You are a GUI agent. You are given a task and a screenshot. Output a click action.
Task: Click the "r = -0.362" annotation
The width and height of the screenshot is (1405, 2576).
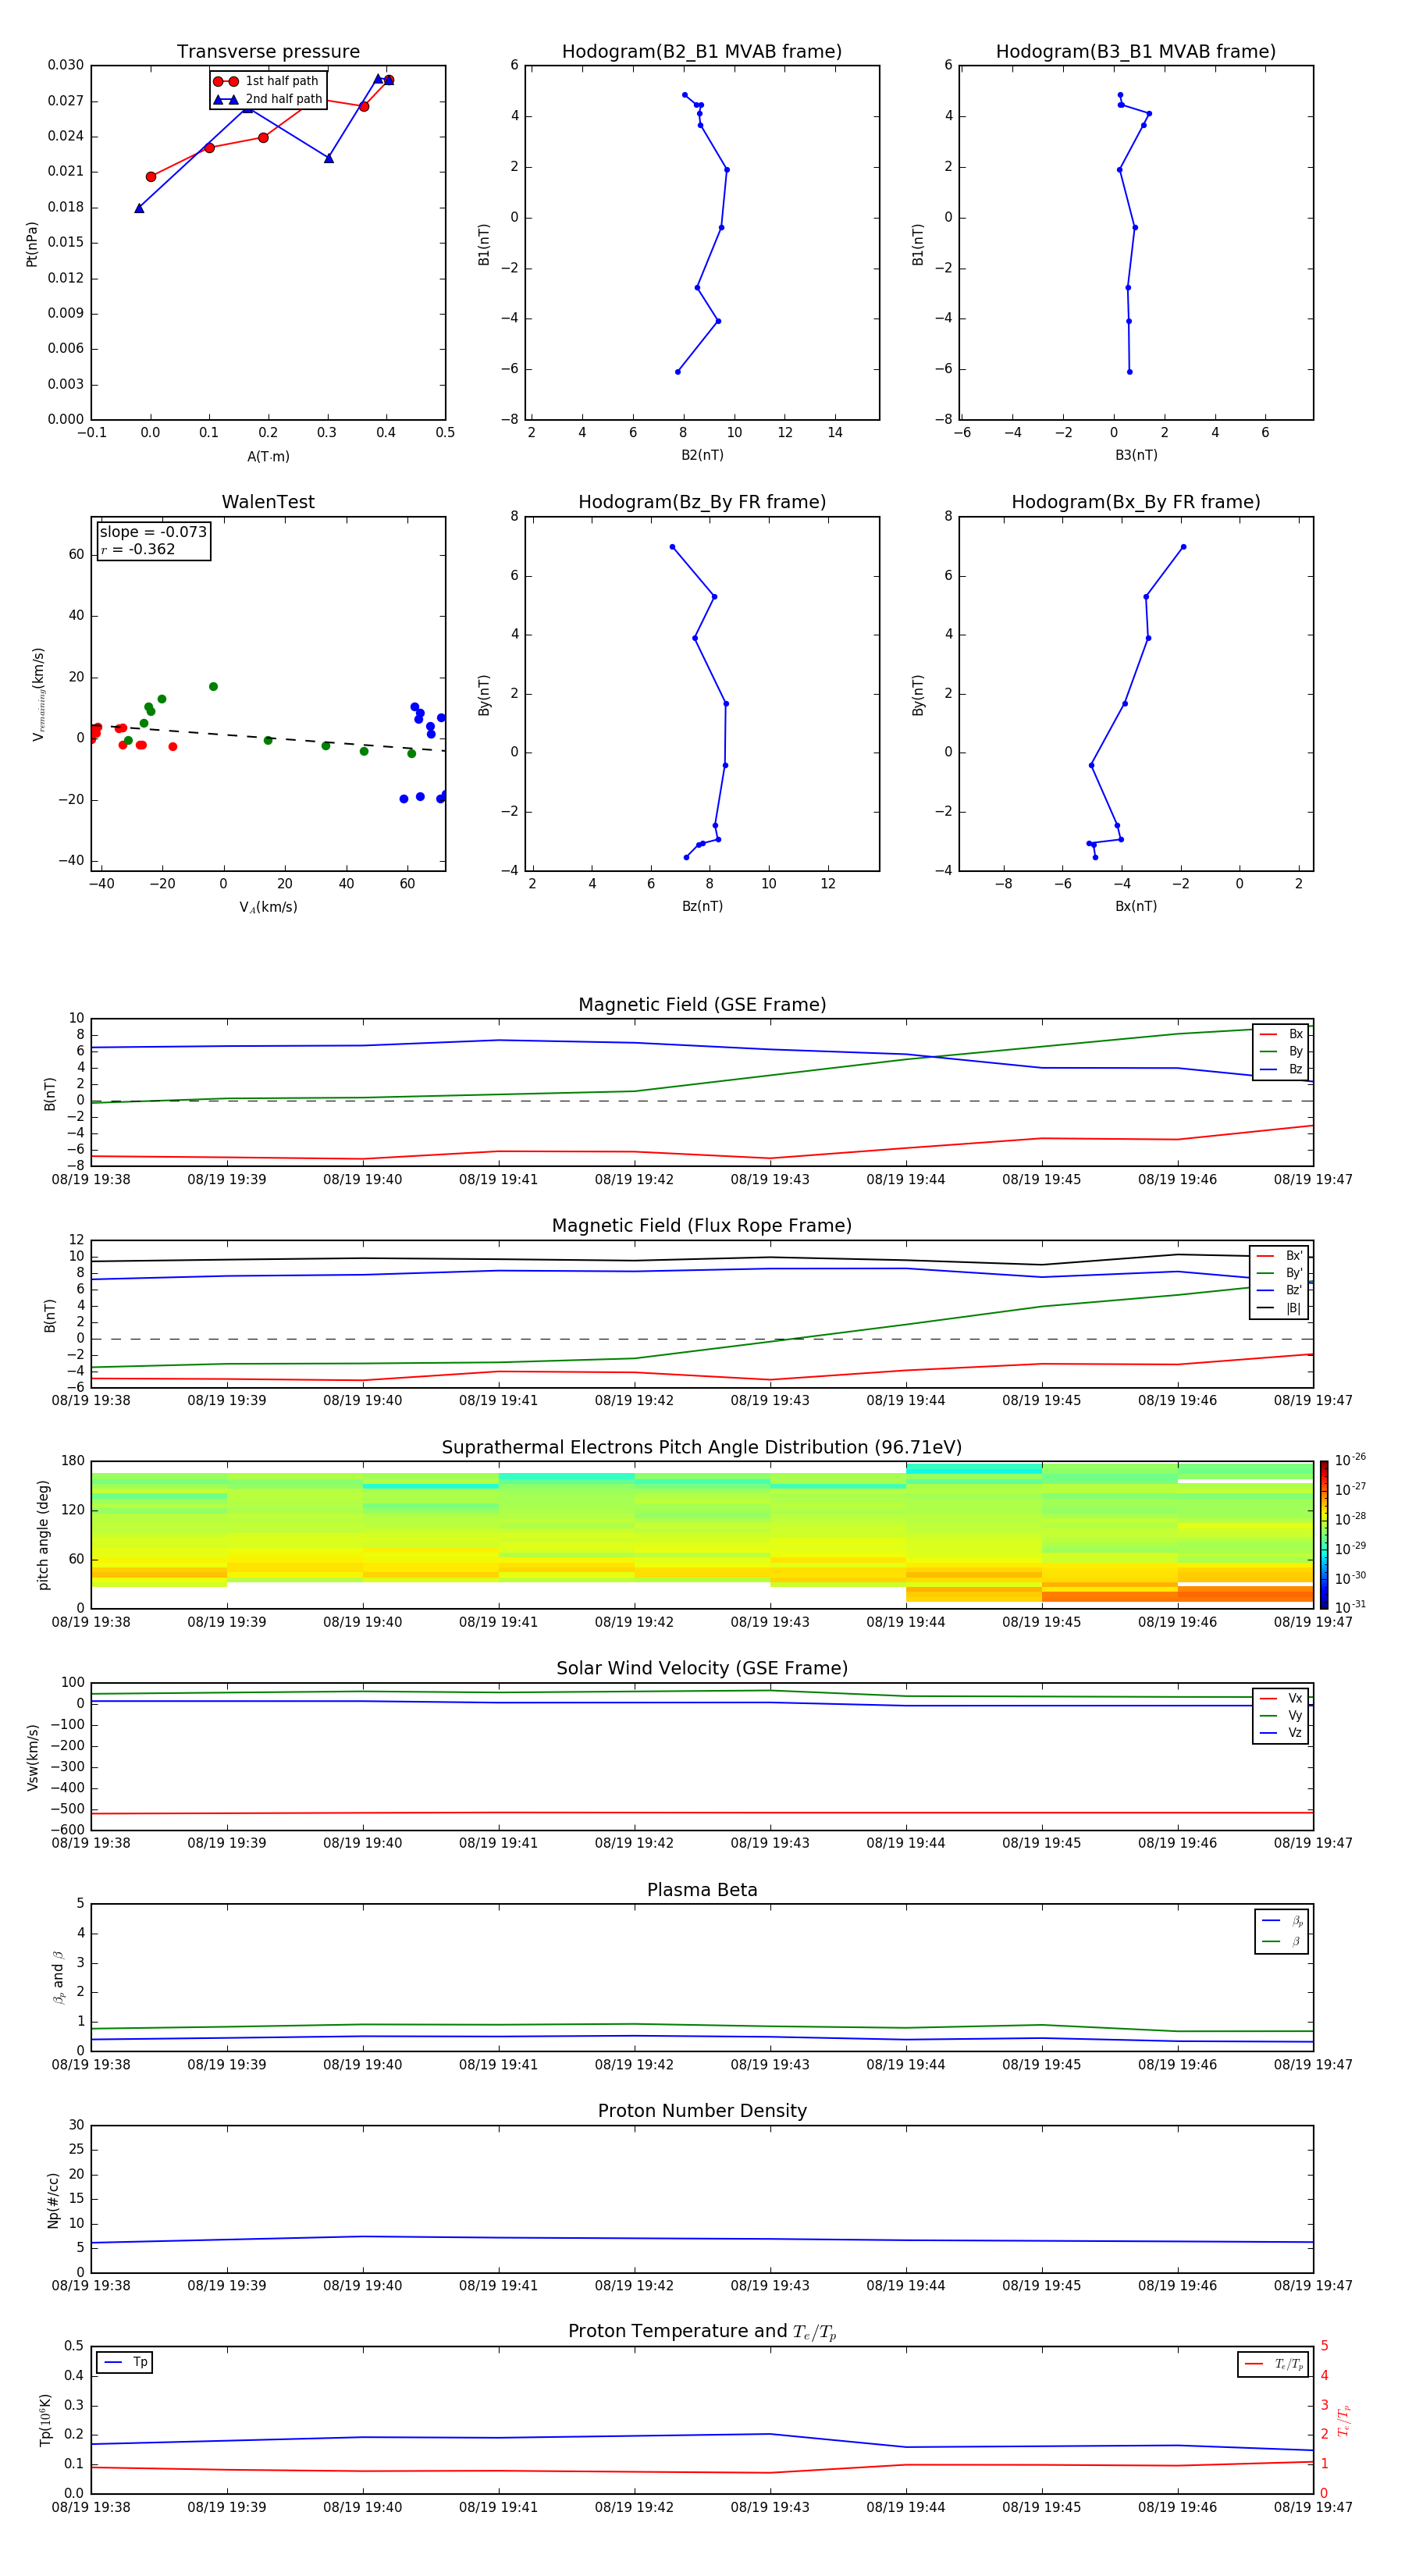(x=138, y=549)
